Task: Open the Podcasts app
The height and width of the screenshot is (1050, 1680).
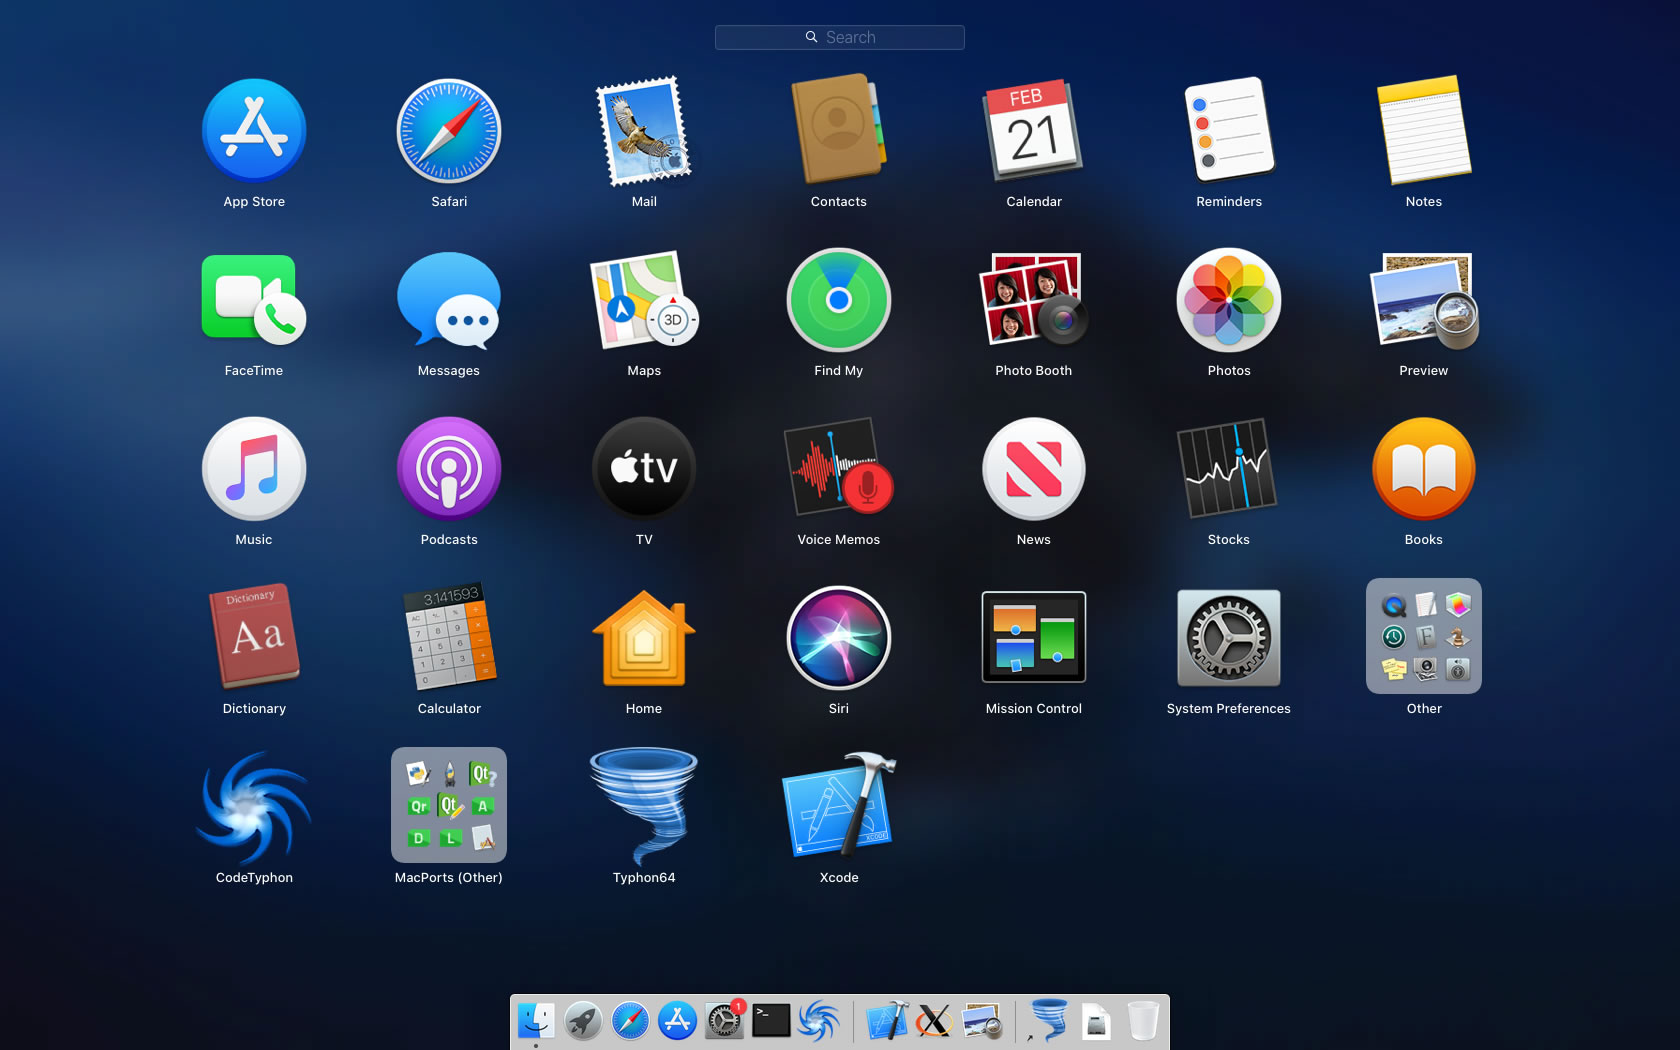Action: 449,469
